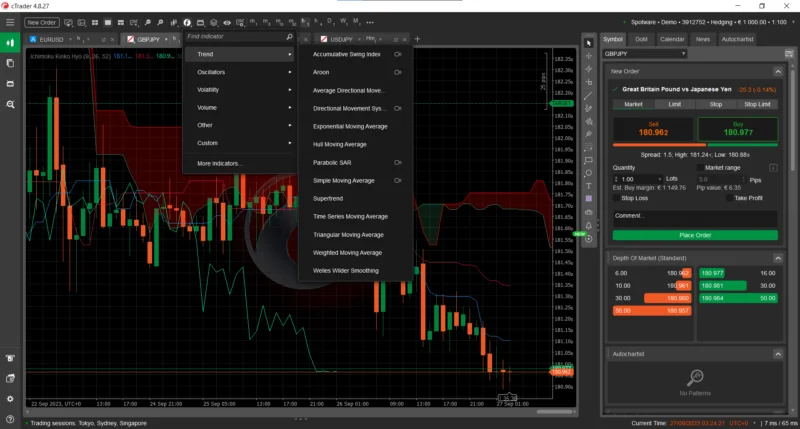
Task: Select the text drawing tool
Action: [589, 186]
